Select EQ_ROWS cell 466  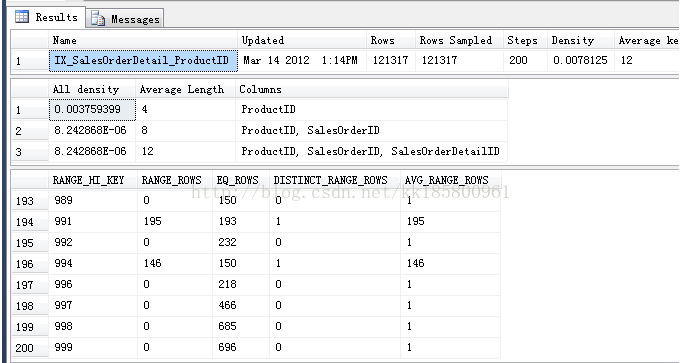click(241, 305)
